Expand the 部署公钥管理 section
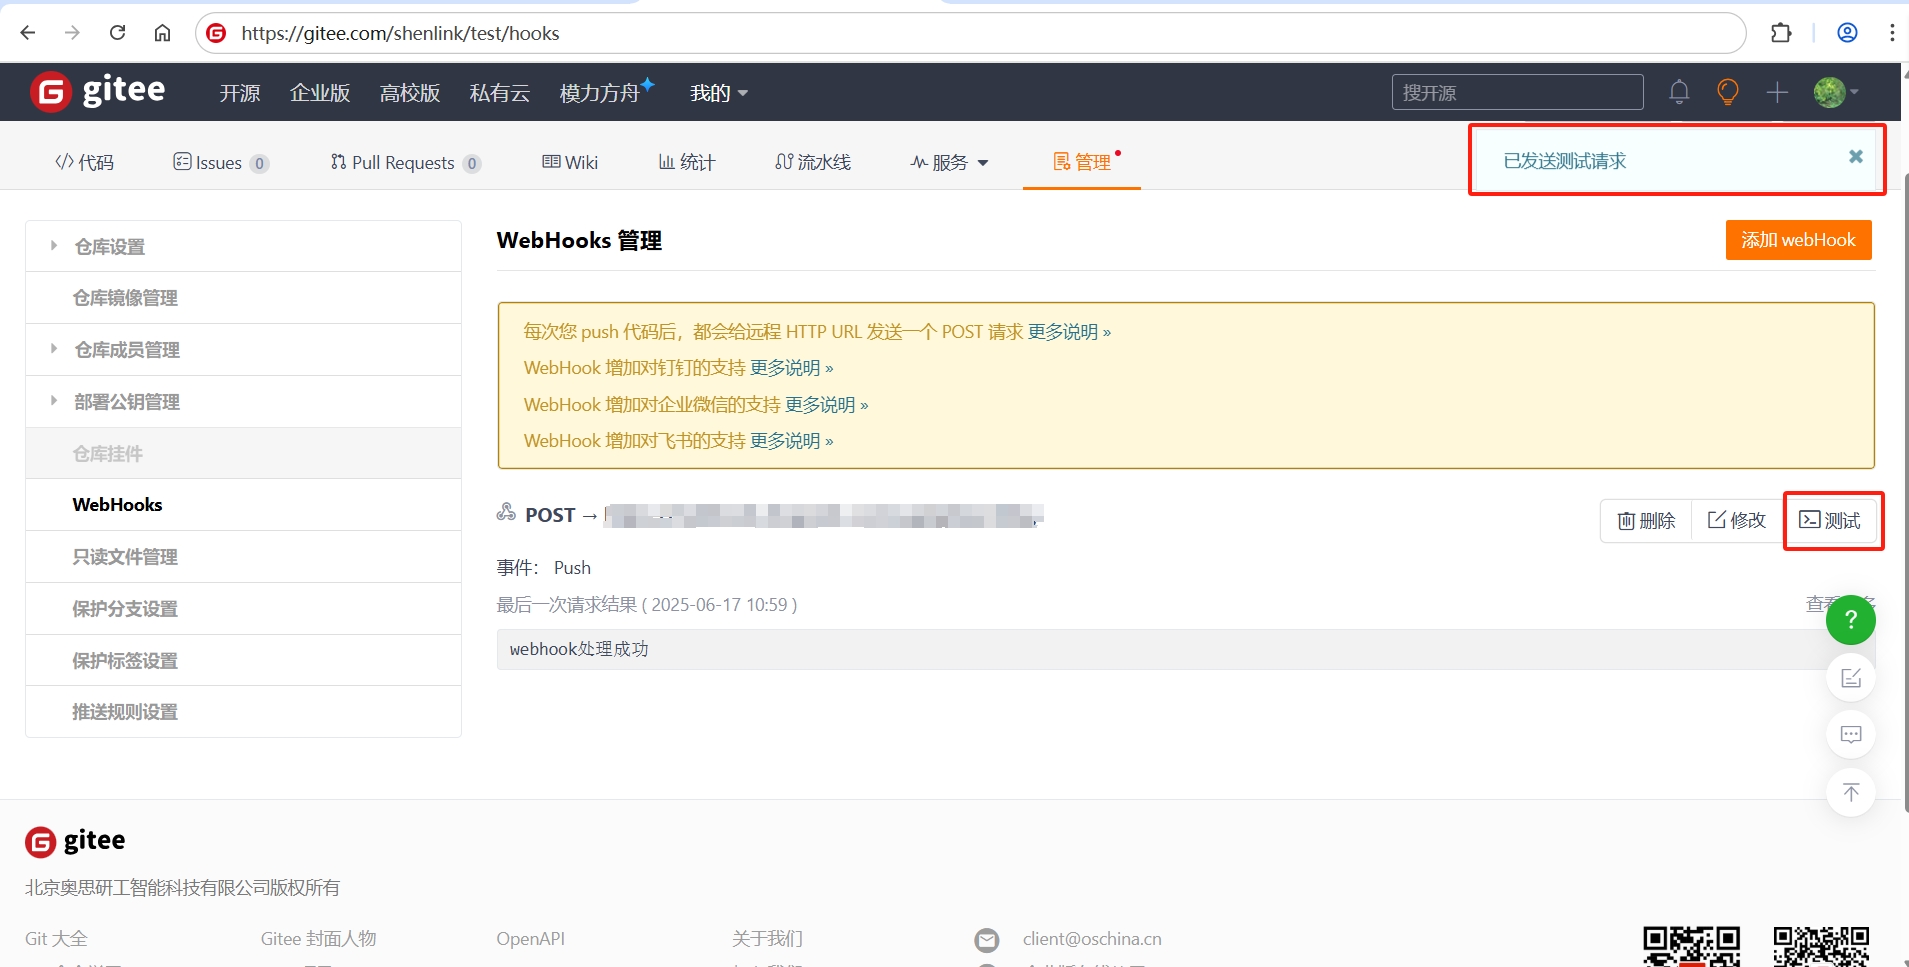 coord(126,401)
